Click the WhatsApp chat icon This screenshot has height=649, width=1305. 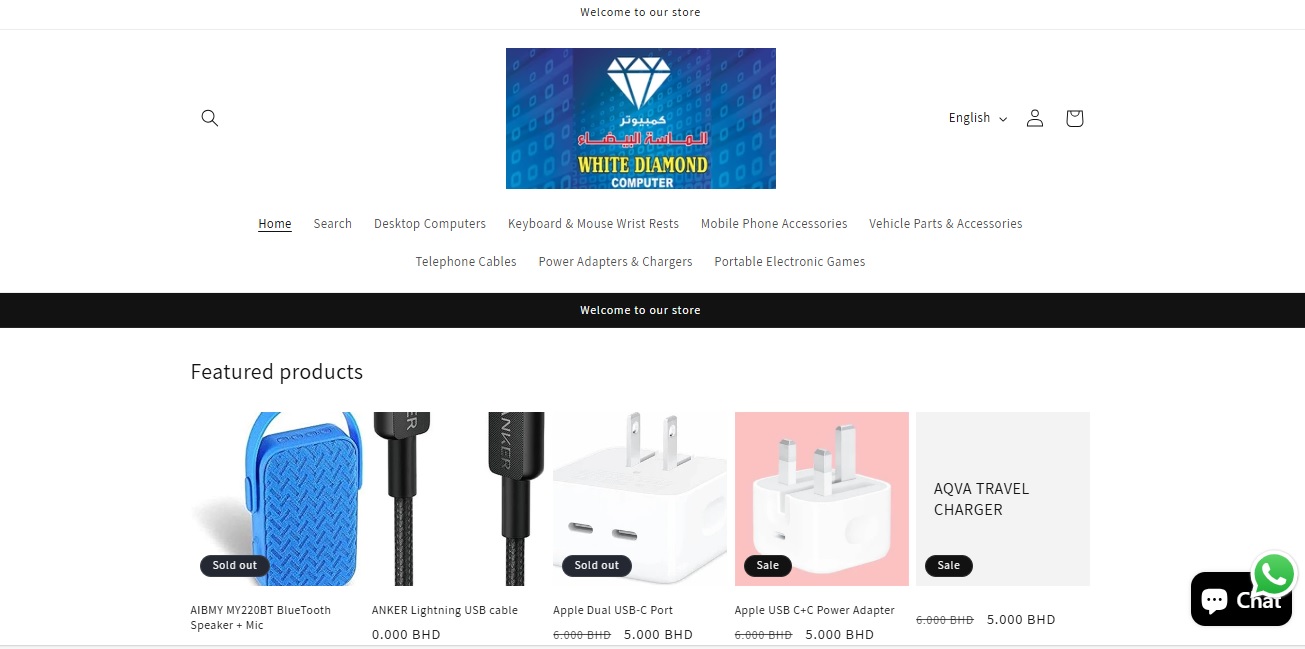click(1274, 575)
